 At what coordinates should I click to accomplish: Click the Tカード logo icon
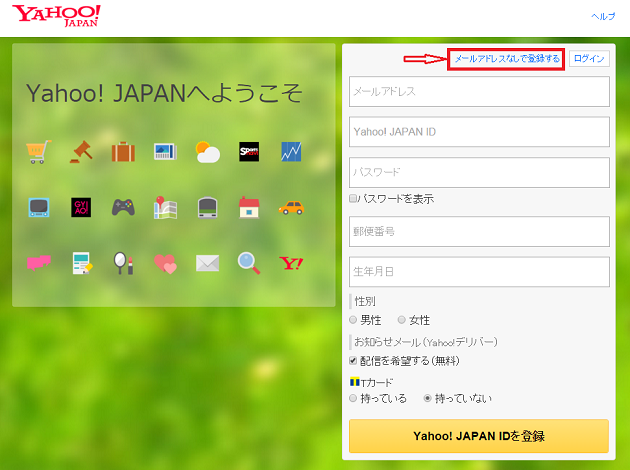coord(354,381)
